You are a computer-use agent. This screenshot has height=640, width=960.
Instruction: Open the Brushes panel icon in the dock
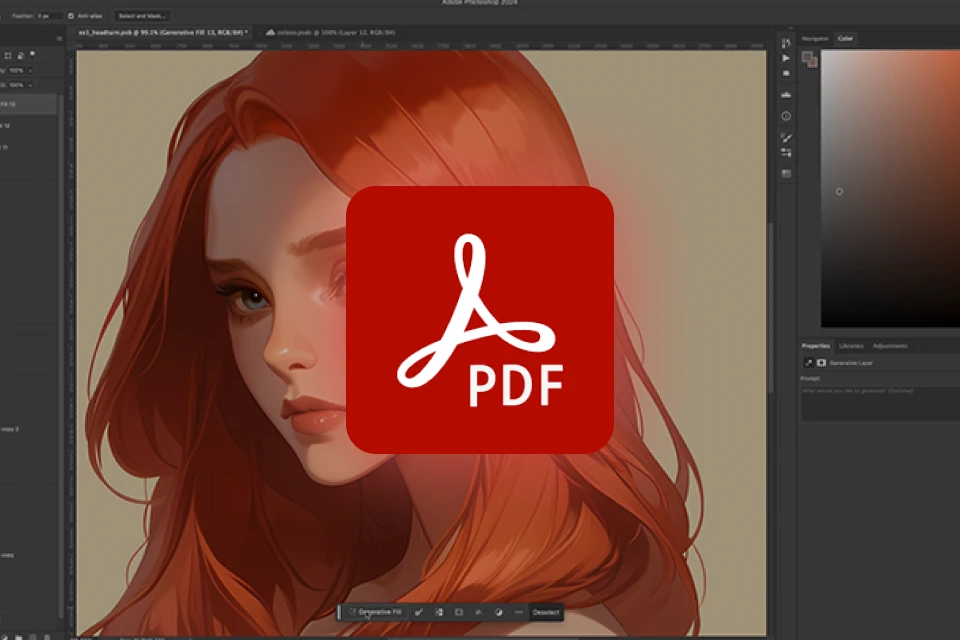point(786,138)
